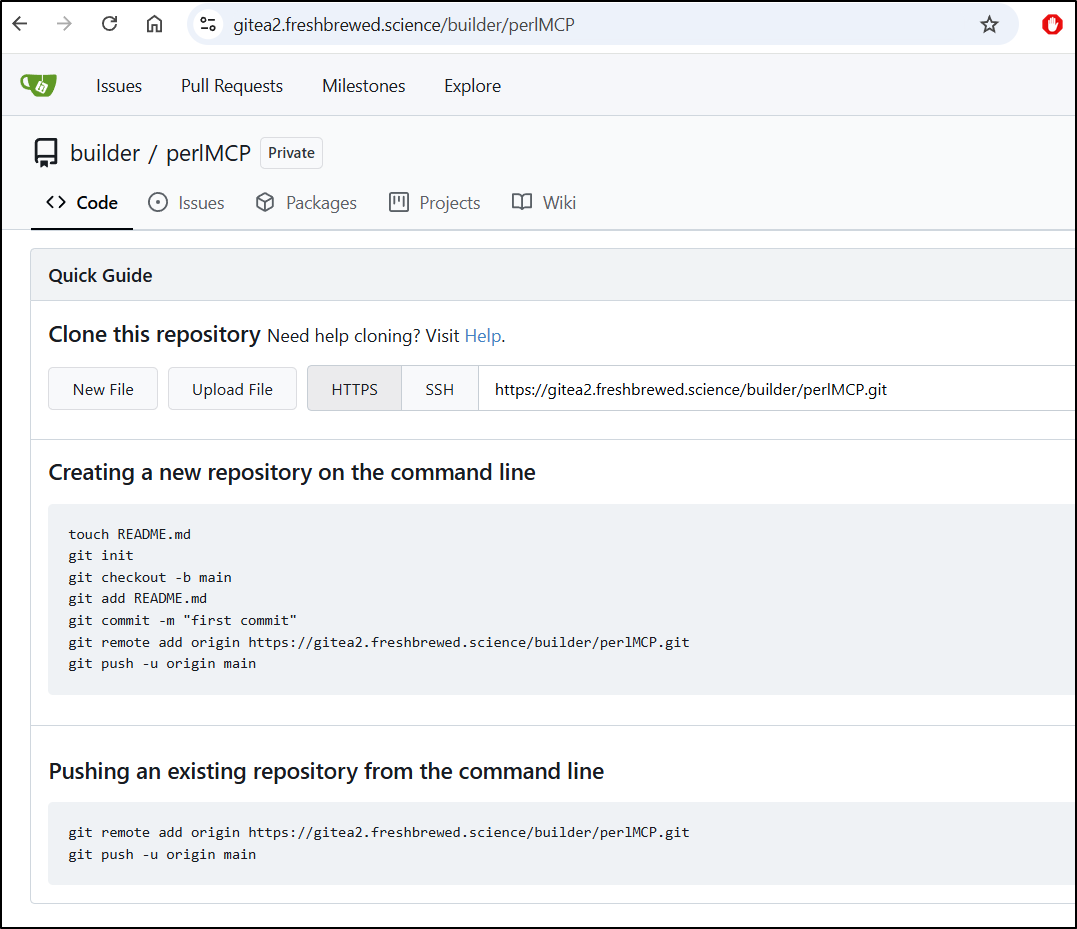Image resolution: width=1077 pixels, height=929 pixels.
Task: Click 'git push -u origin main' in existing-repository block
Action: 162,855
